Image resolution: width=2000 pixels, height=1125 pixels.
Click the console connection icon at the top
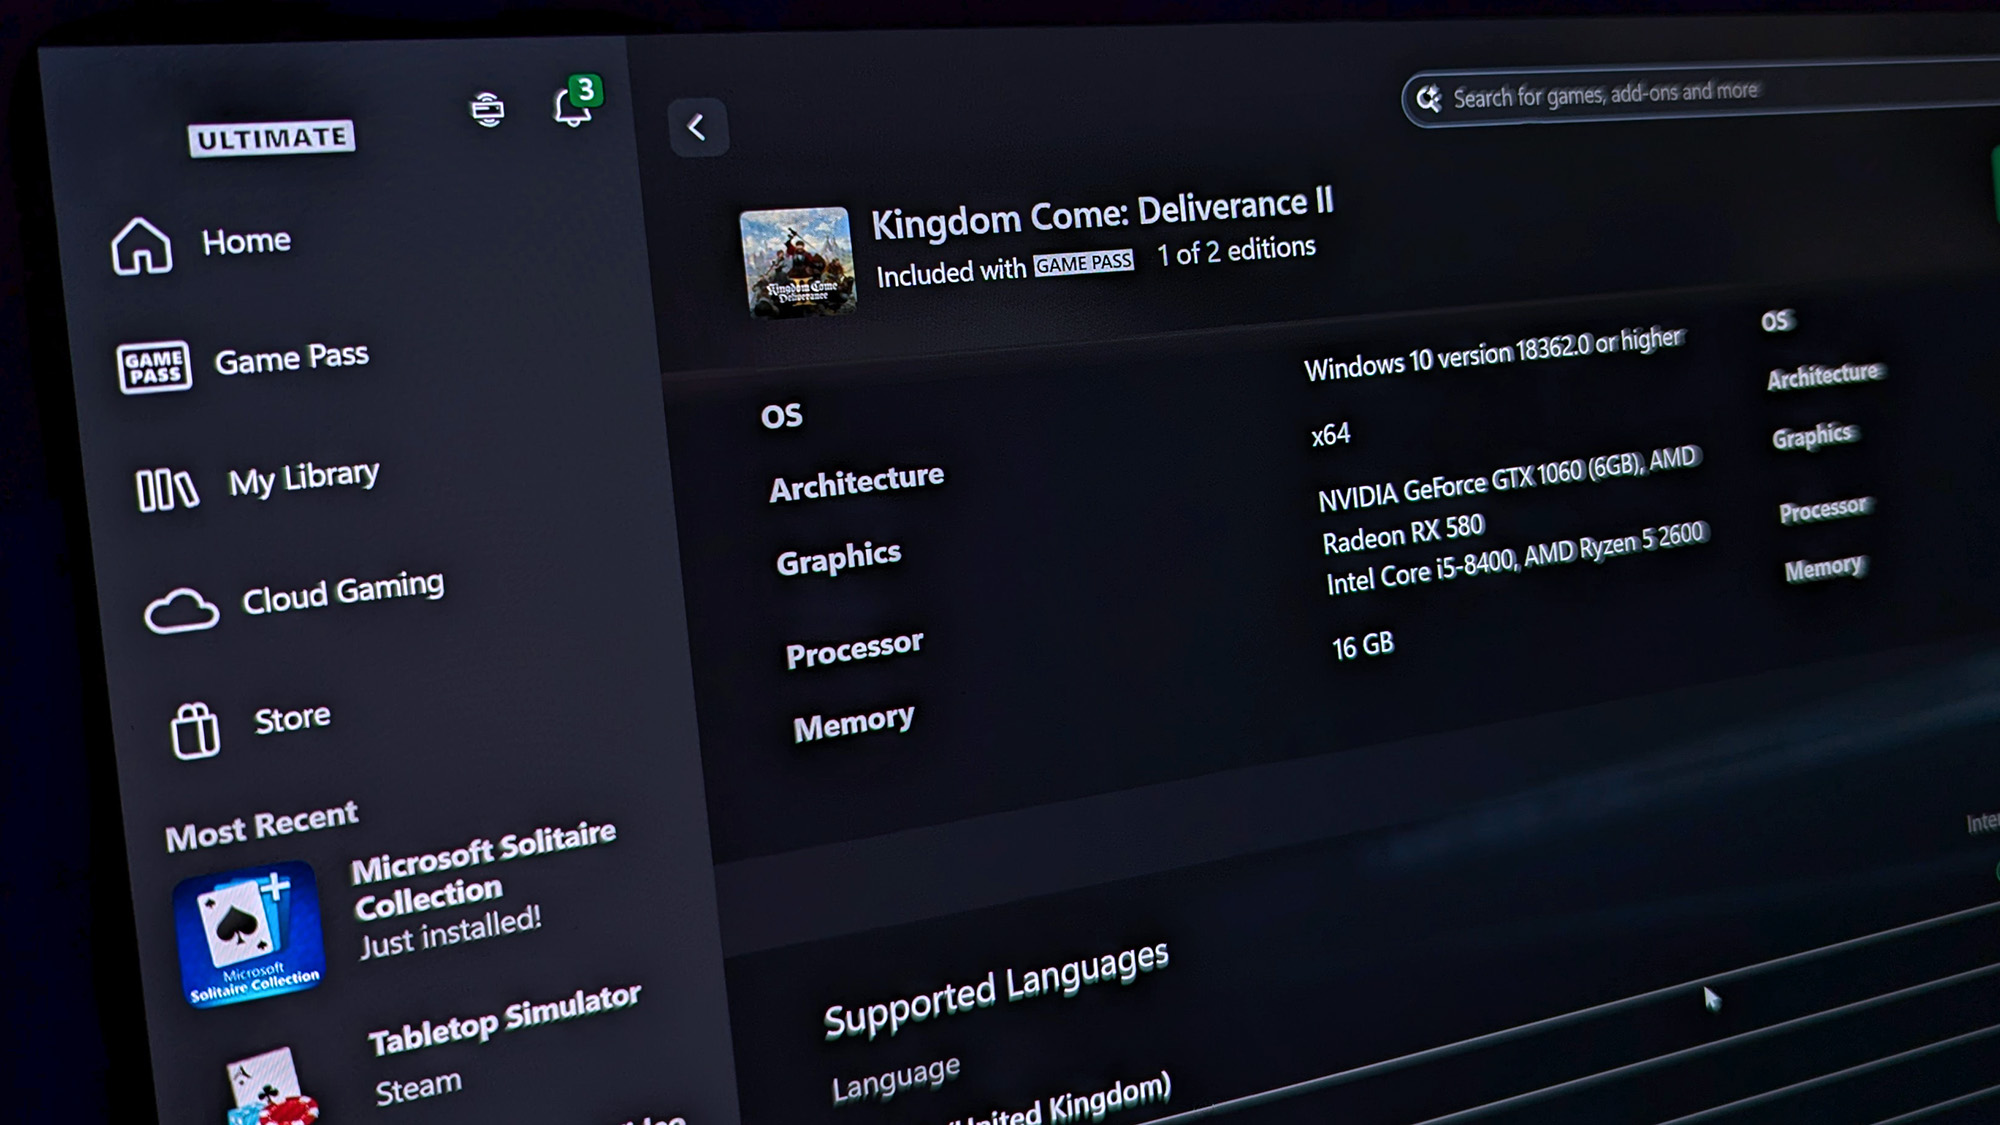[x=487, y=108]
